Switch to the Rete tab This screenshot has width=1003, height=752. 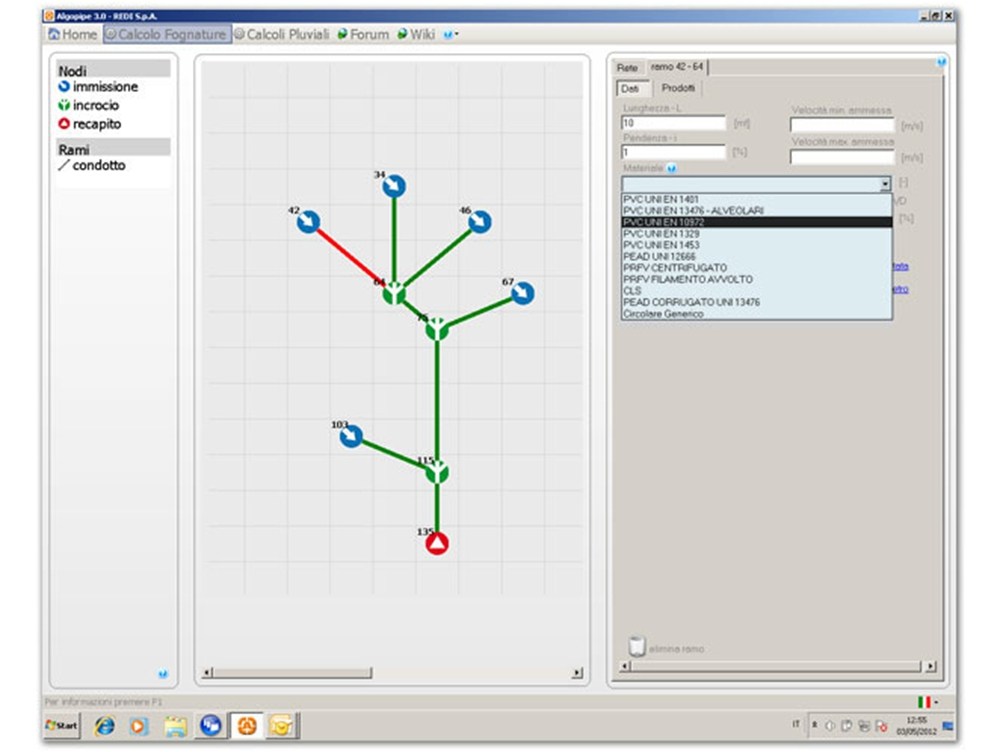(627, 67)
